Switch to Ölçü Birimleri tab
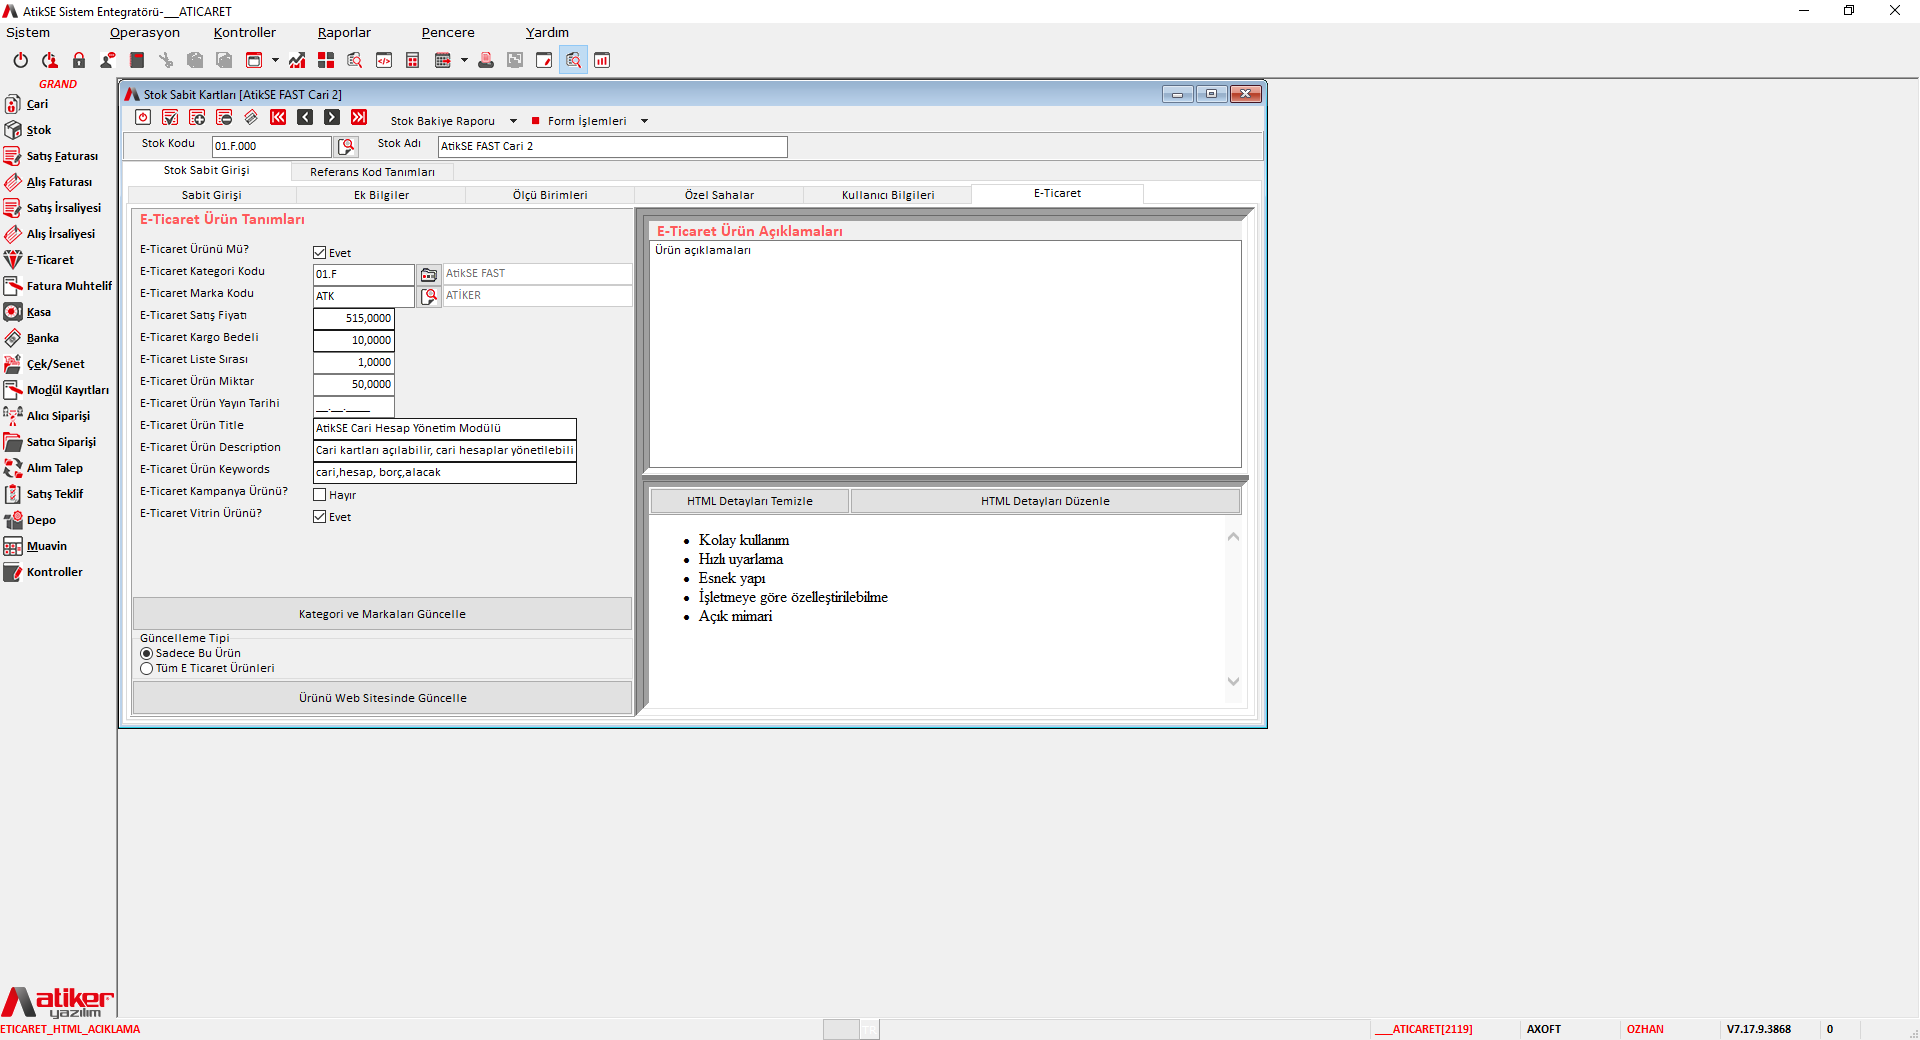 (550, 195)
